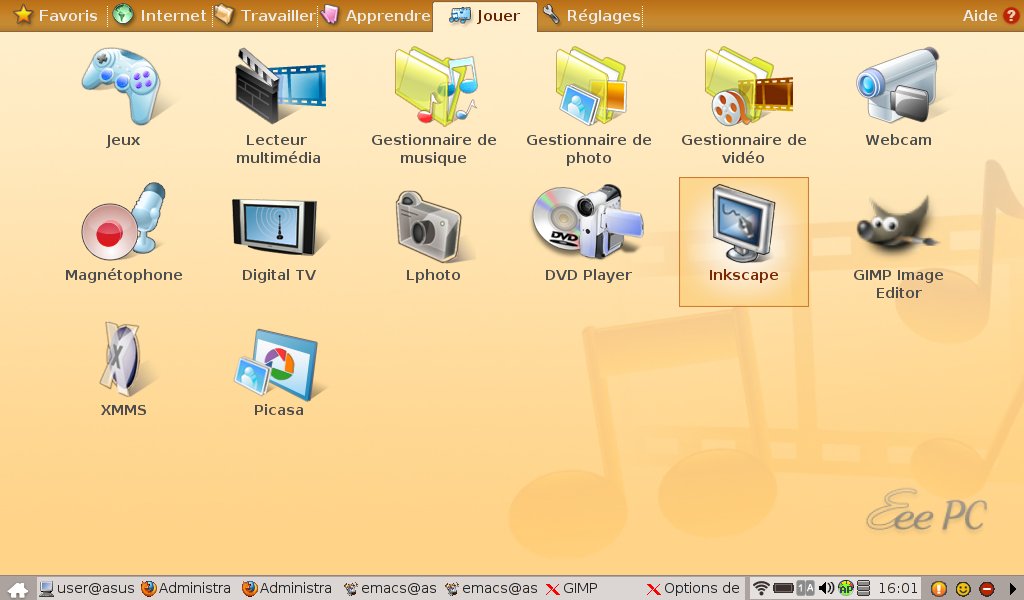The image size is (1024, 600).
Task: Switch to the Favoris tab
Action: coord(56,15)
